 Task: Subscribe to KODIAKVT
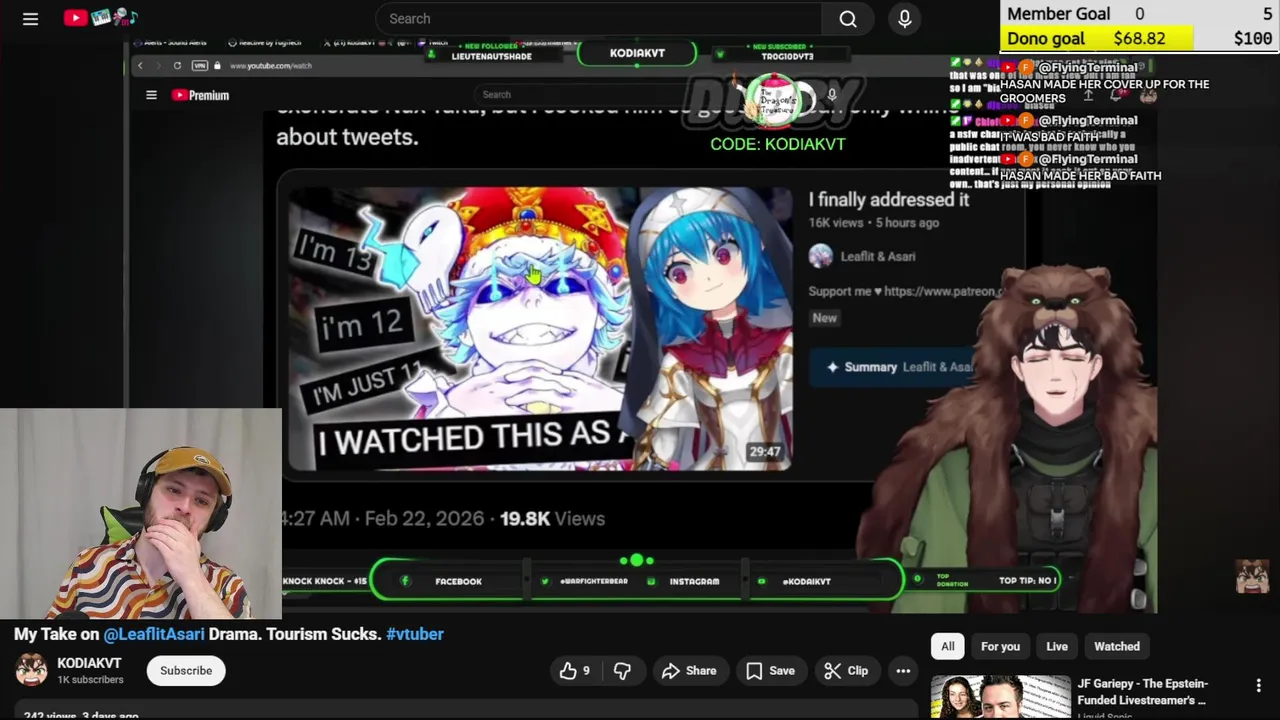click(186, 671)
